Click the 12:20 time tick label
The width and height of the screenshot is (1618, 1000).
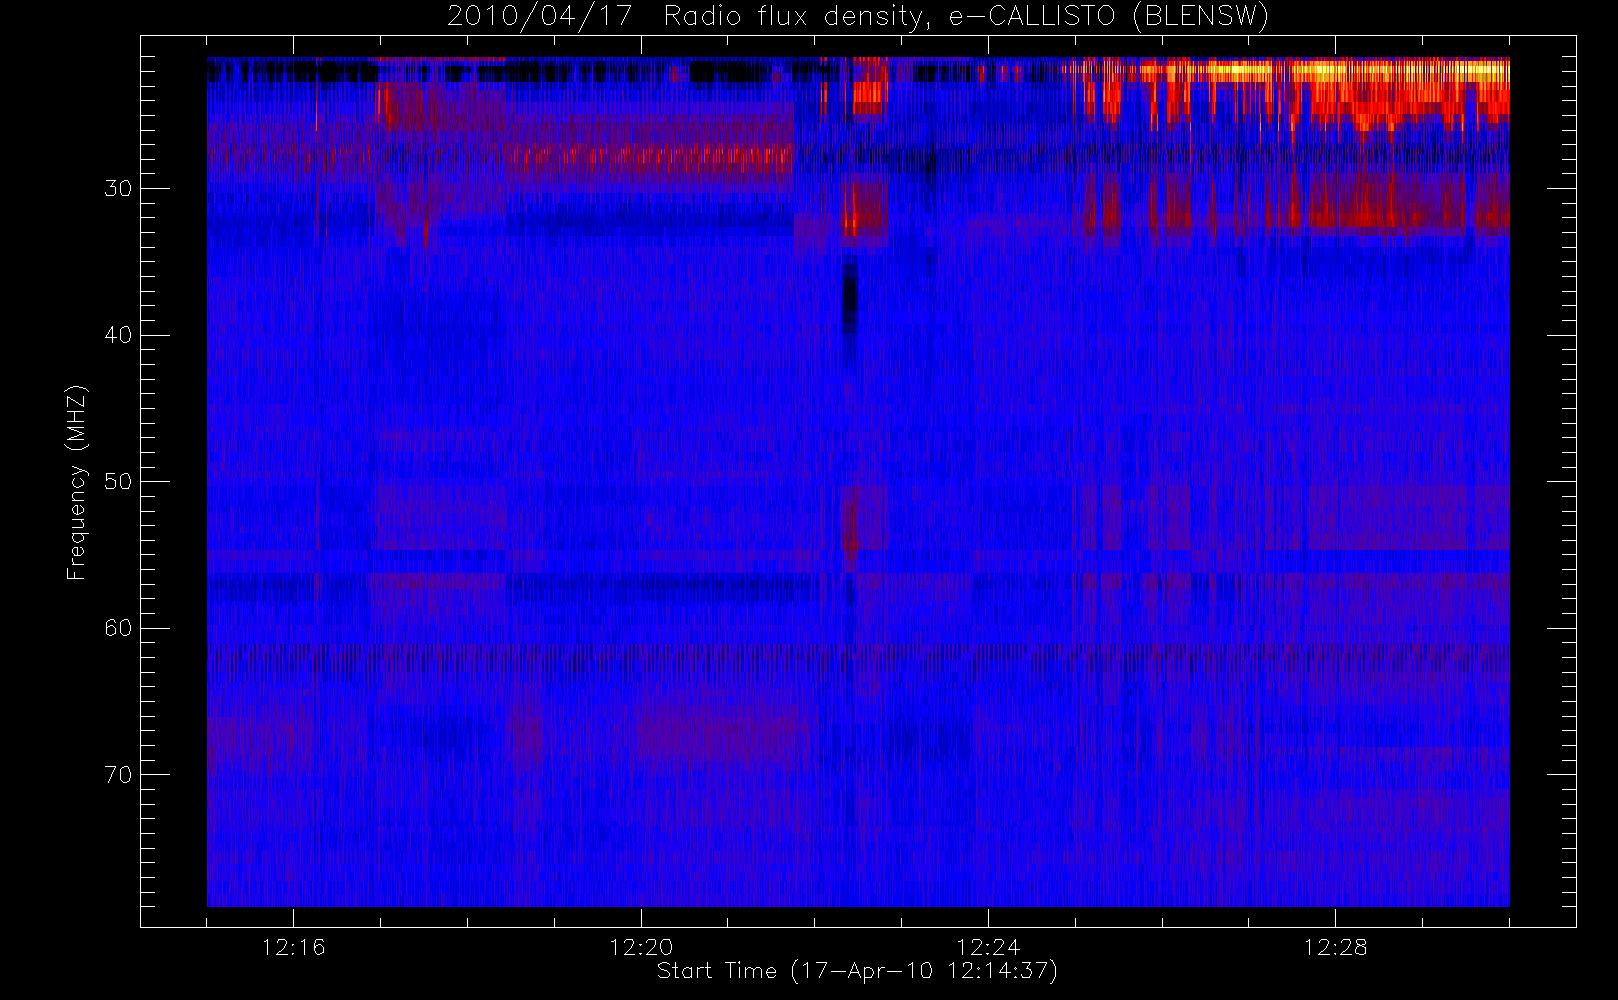[640, 947]
